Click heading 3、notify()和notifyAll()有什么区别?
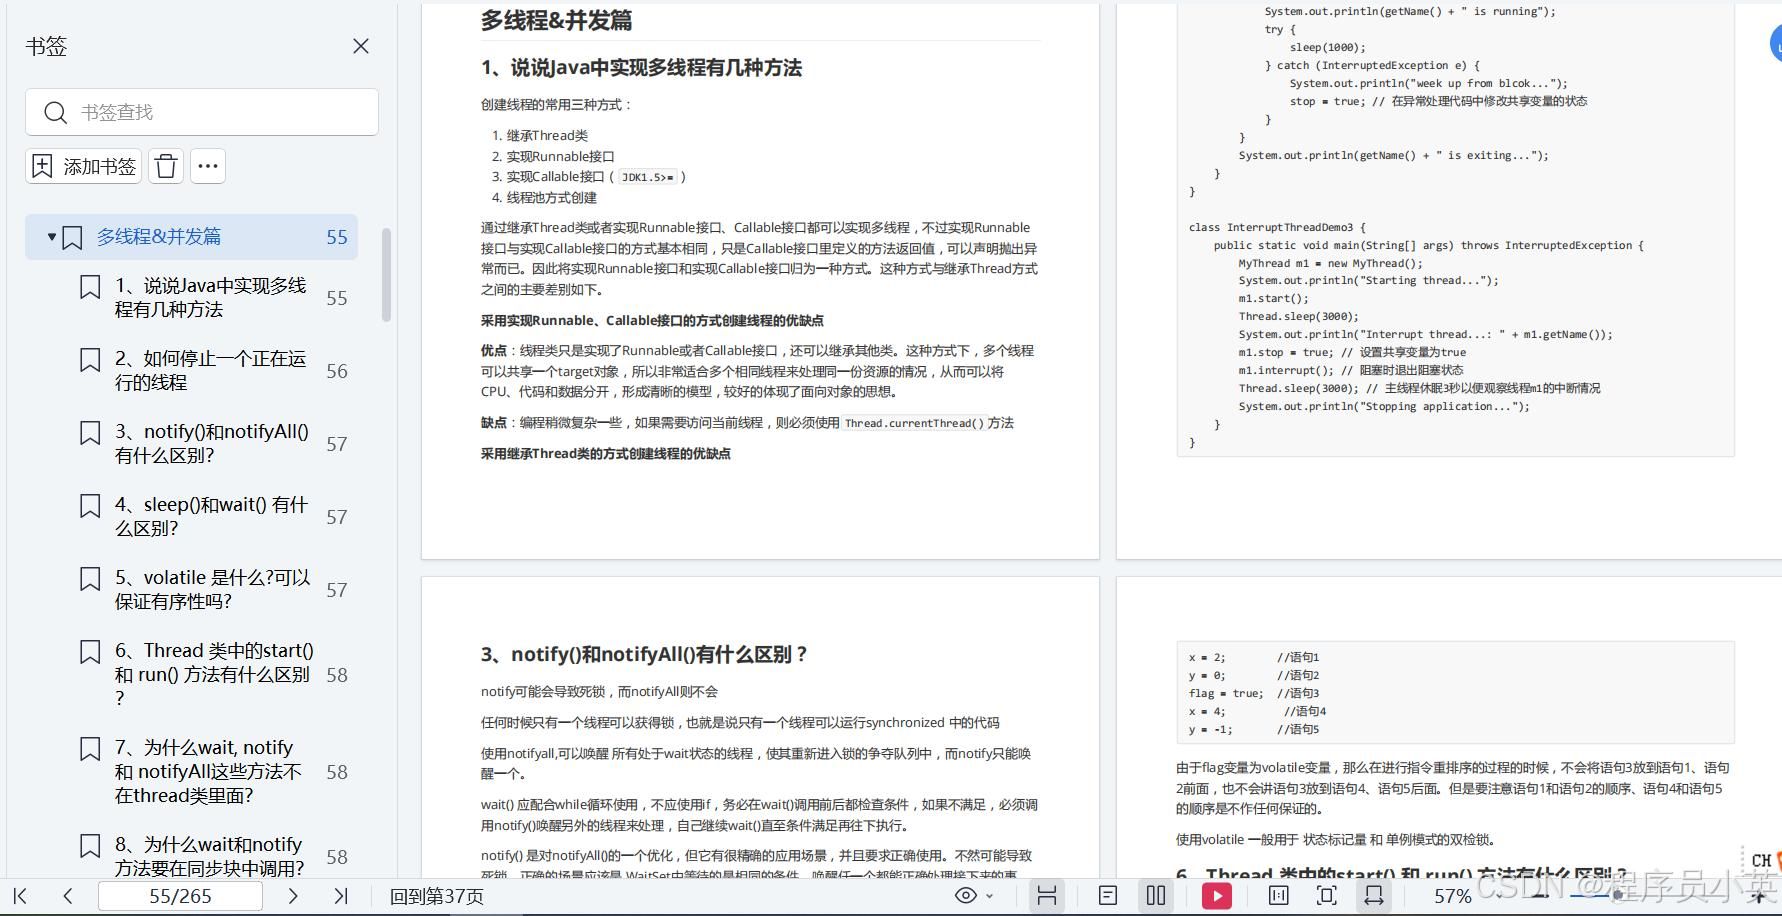The width and height of the screenshot is (1782, 916). (644, 654)
